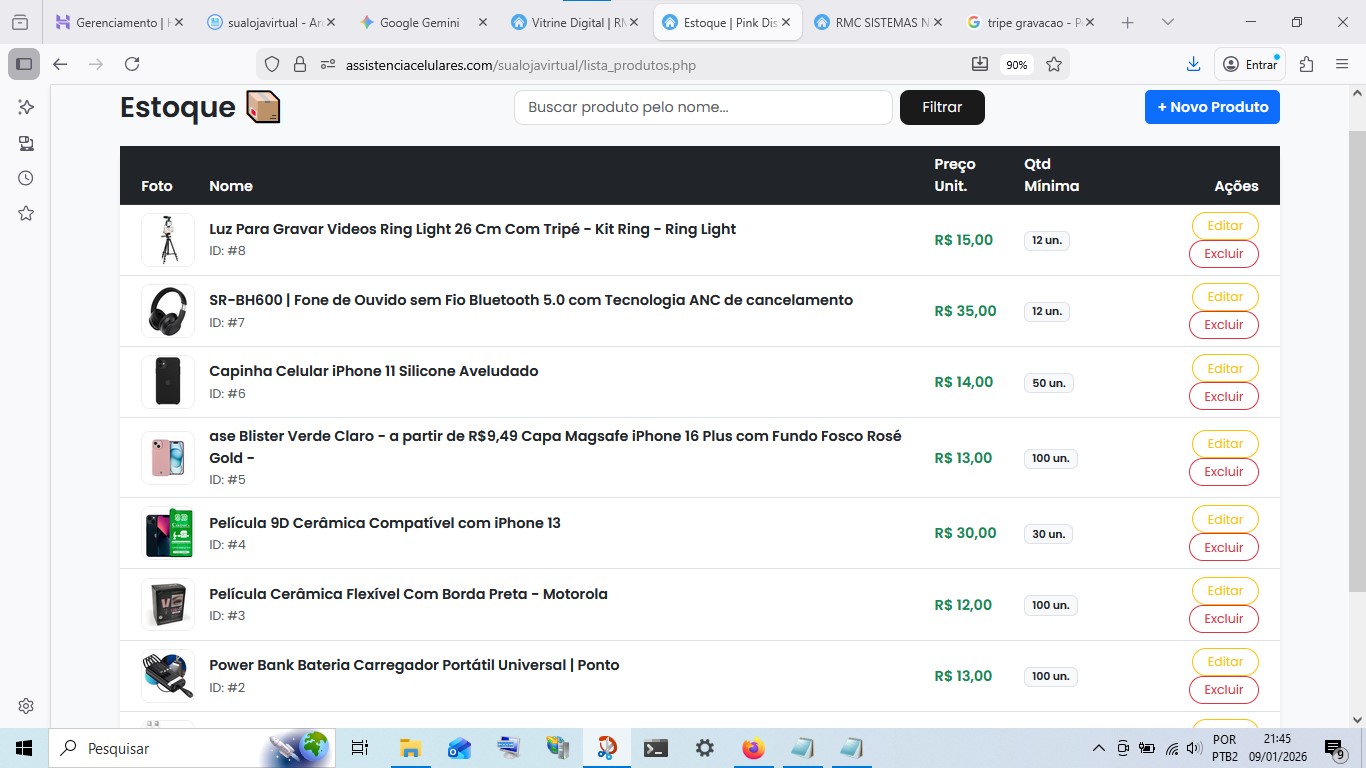Expand the list all tabs dropdown
The image size is (1366, 768).
pyautogui.click(x=1167, y=22)
